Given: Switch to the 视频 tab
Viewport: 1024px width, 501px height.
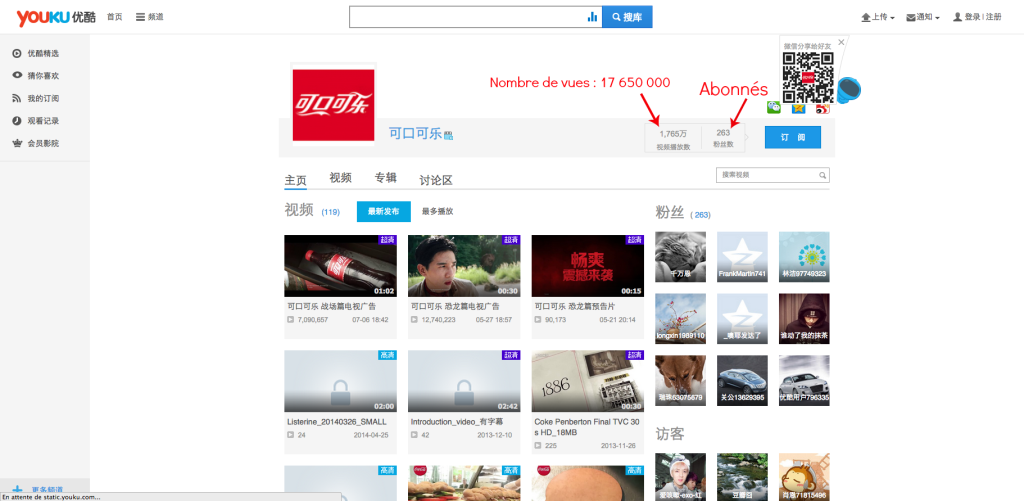Looking at the screenshot, I should coord(340,178).
